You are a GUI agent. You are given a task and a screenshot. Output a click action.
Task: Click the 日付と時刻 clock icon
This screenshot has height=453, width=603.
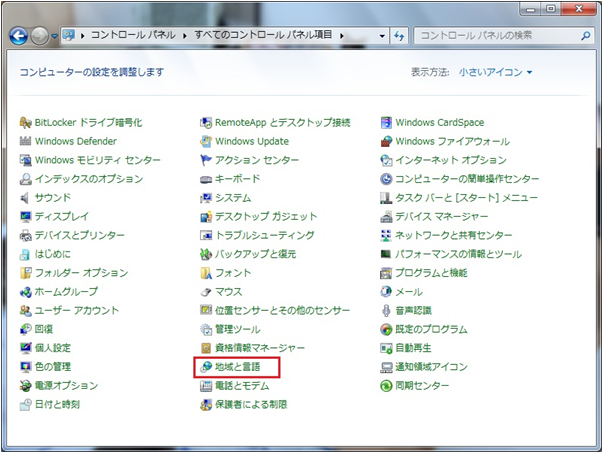(x=25, y=405)
